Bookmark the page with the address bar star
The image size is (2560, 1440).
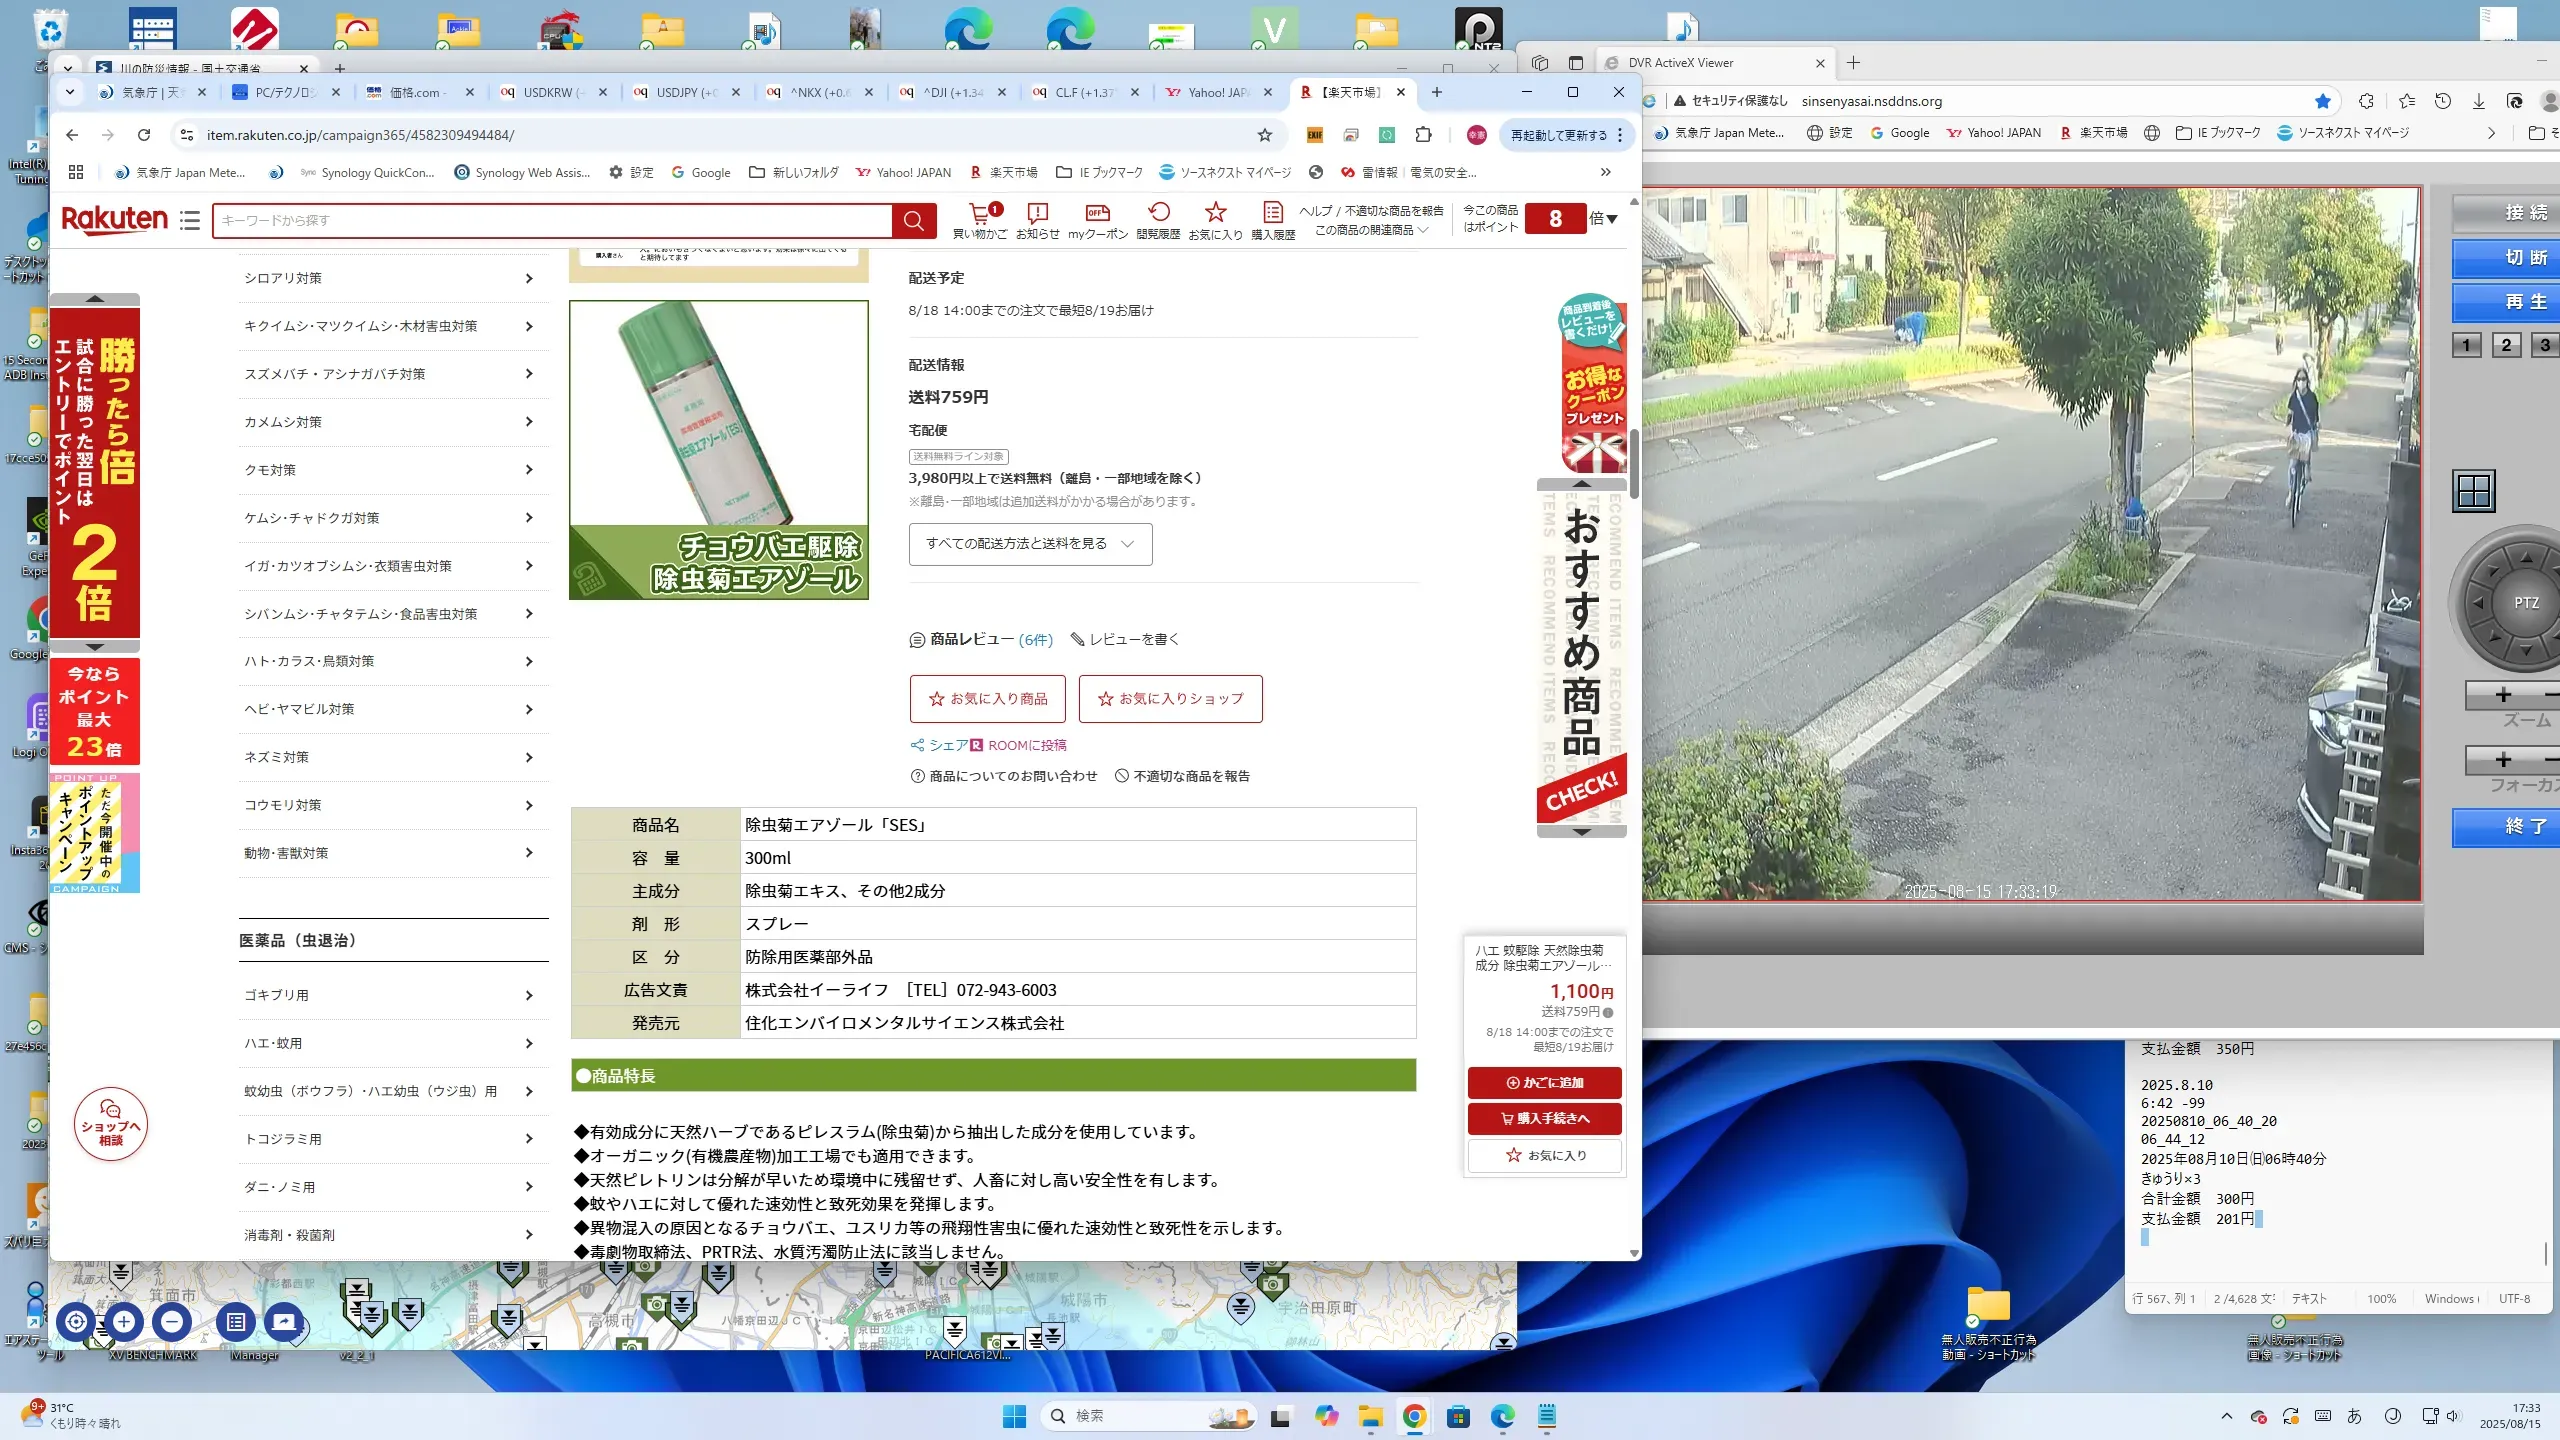coord(1265,135)
